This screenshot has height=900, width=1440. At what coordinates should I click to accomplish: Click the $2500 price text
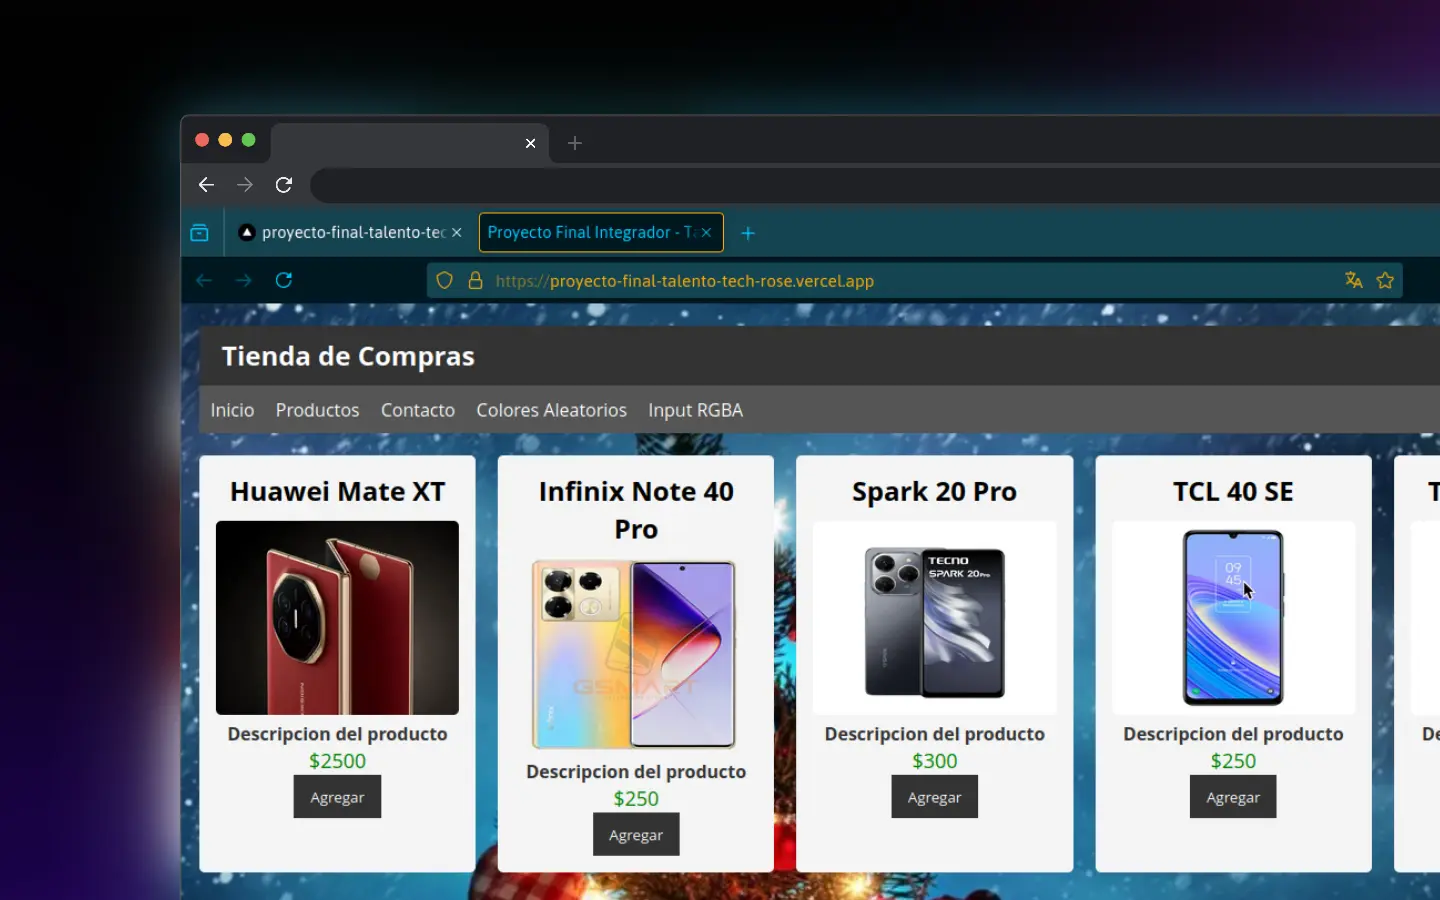[337, 761]
